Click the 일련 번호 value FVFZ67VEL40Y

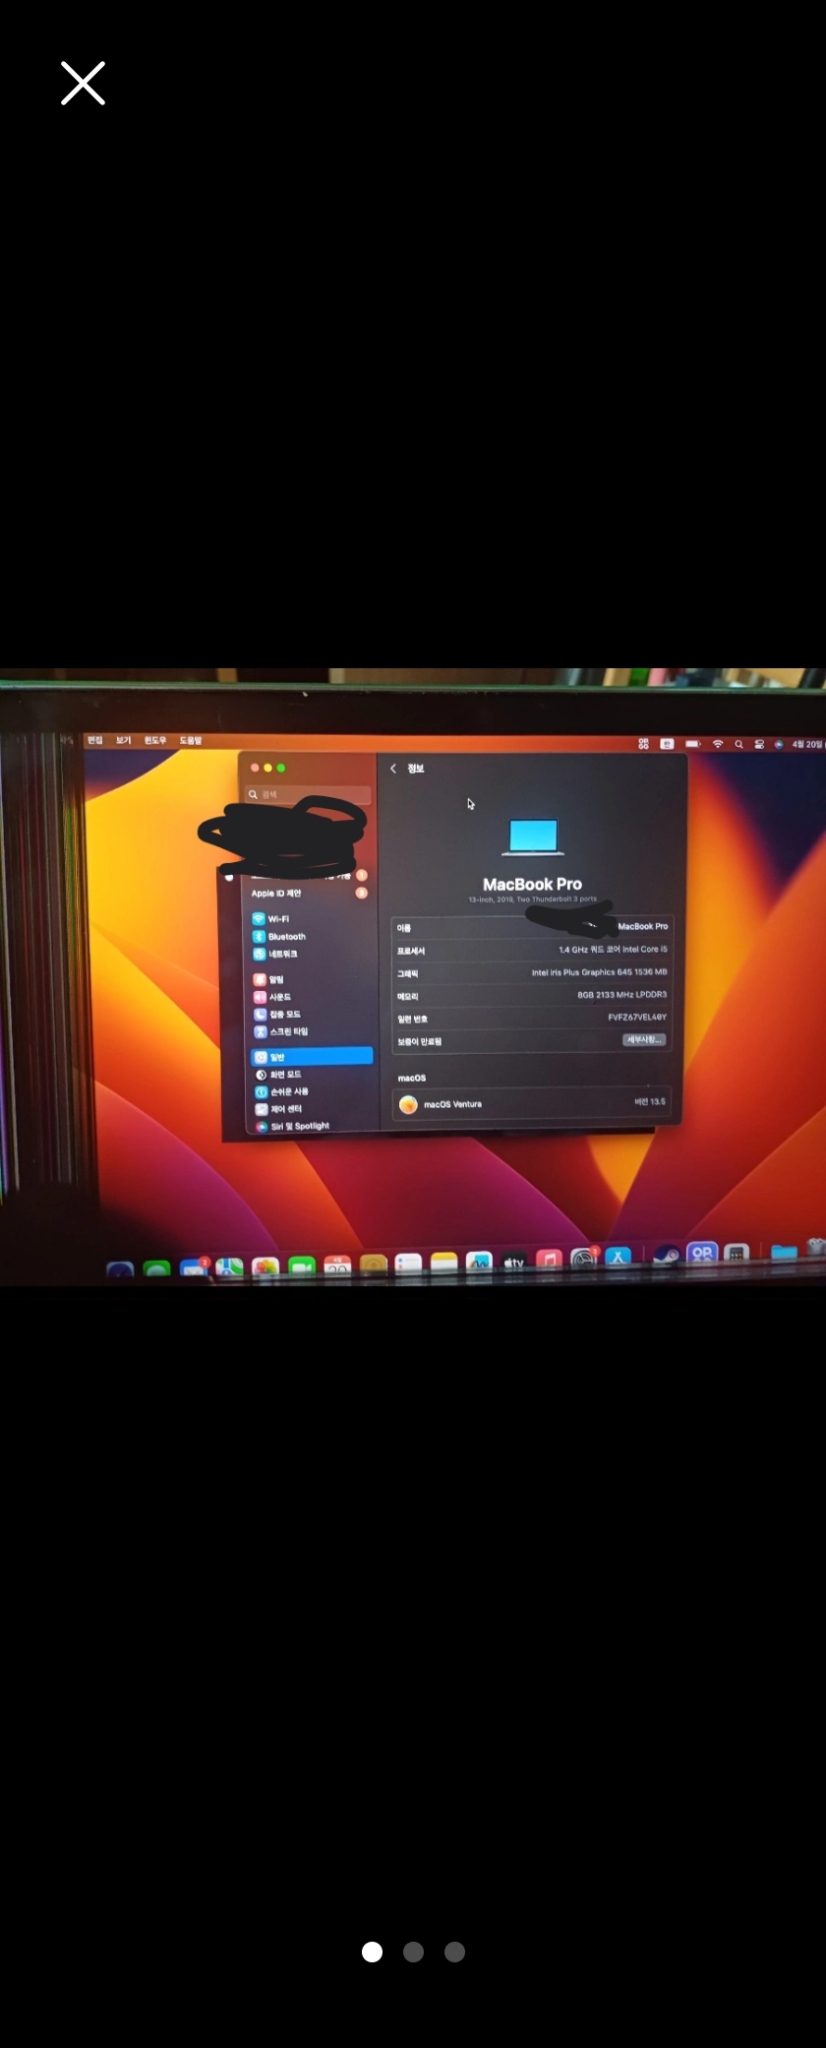coord(637,1017)
